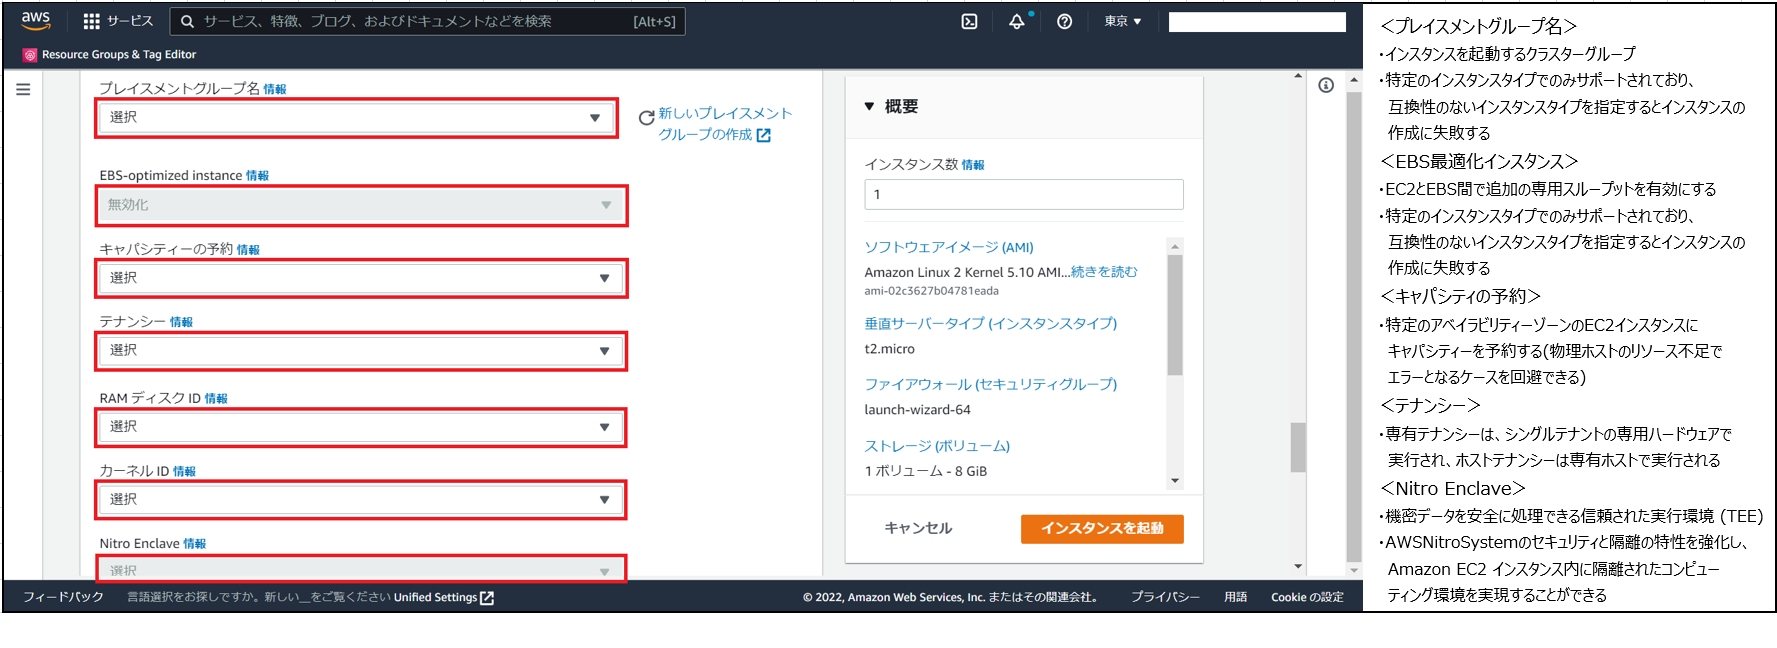Screen dimensions: 1777x648
Task: Open the Unified Settings link
Action: [435, 598]
